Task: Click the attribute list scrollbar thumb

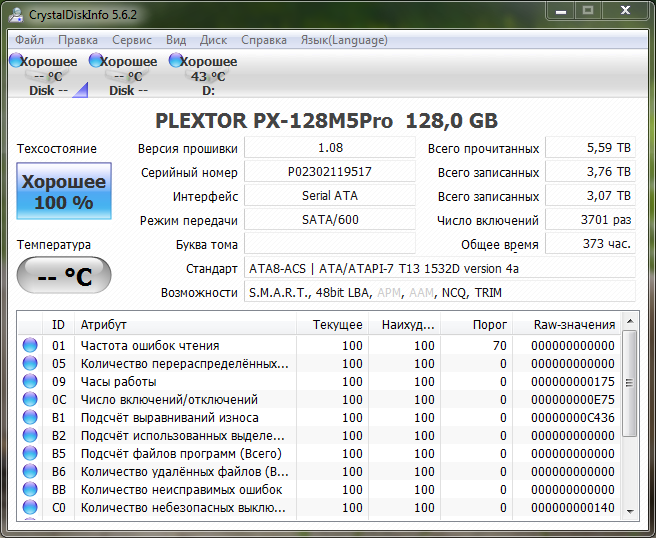Action: point(629,383)
